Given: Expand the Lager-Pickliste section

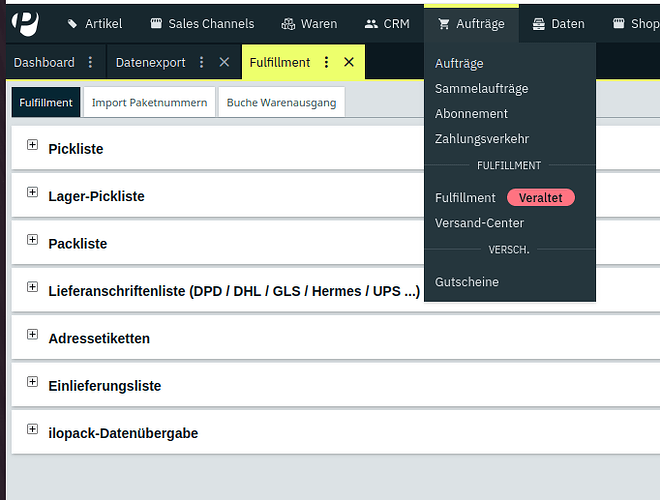Looking at the screenshot, I should pos(32,193).
